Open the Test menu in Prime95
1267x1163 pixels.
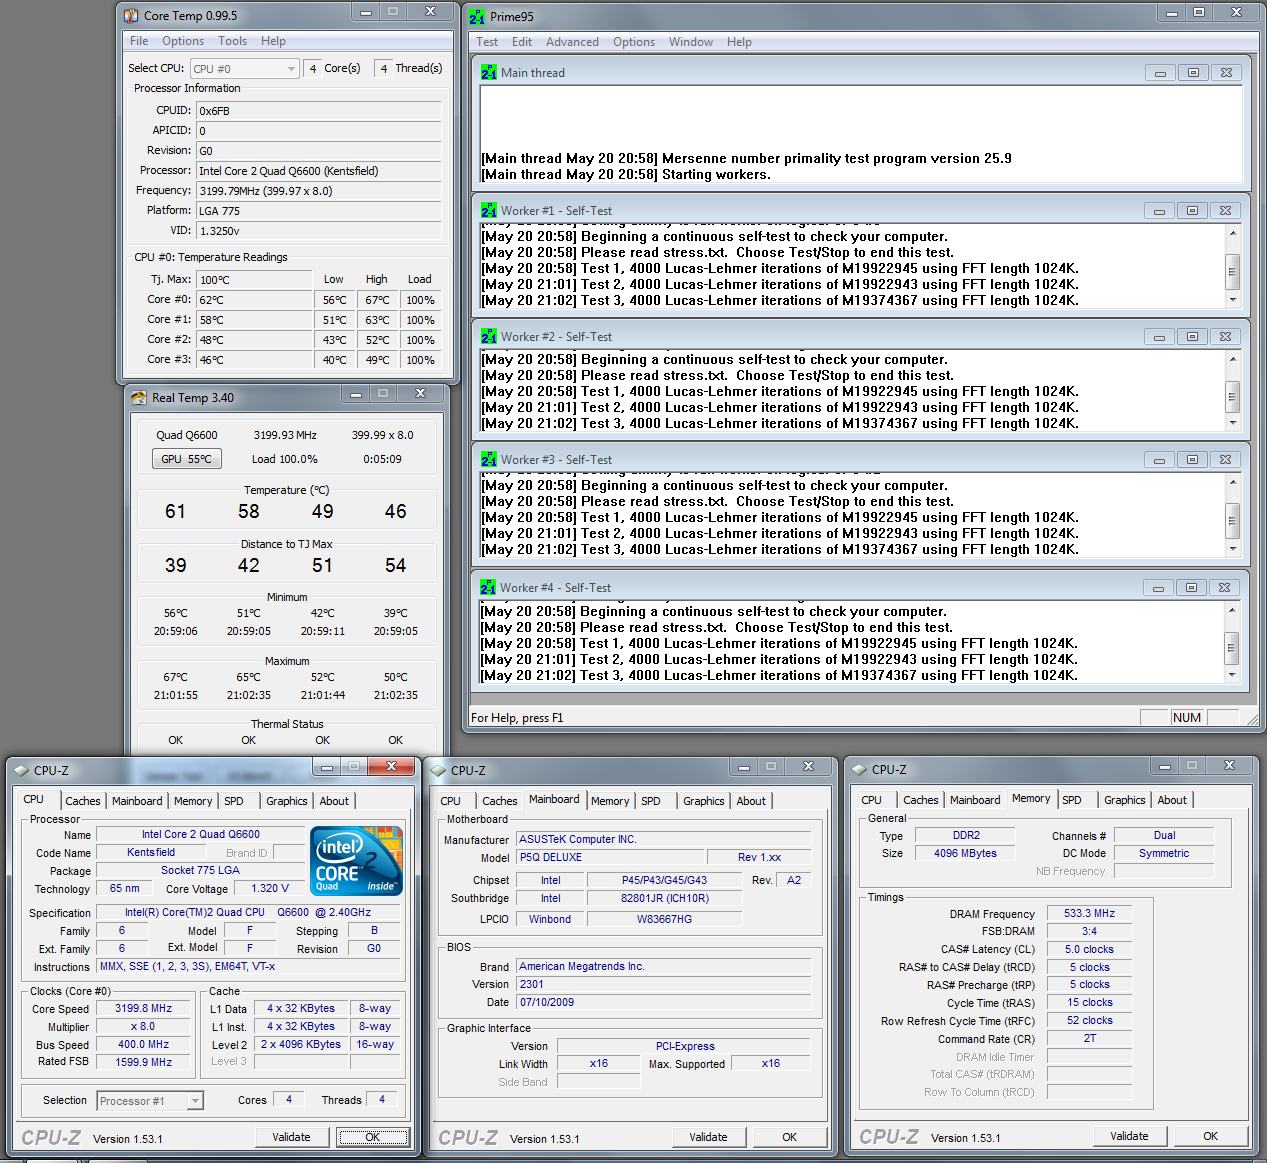point(487,42)
